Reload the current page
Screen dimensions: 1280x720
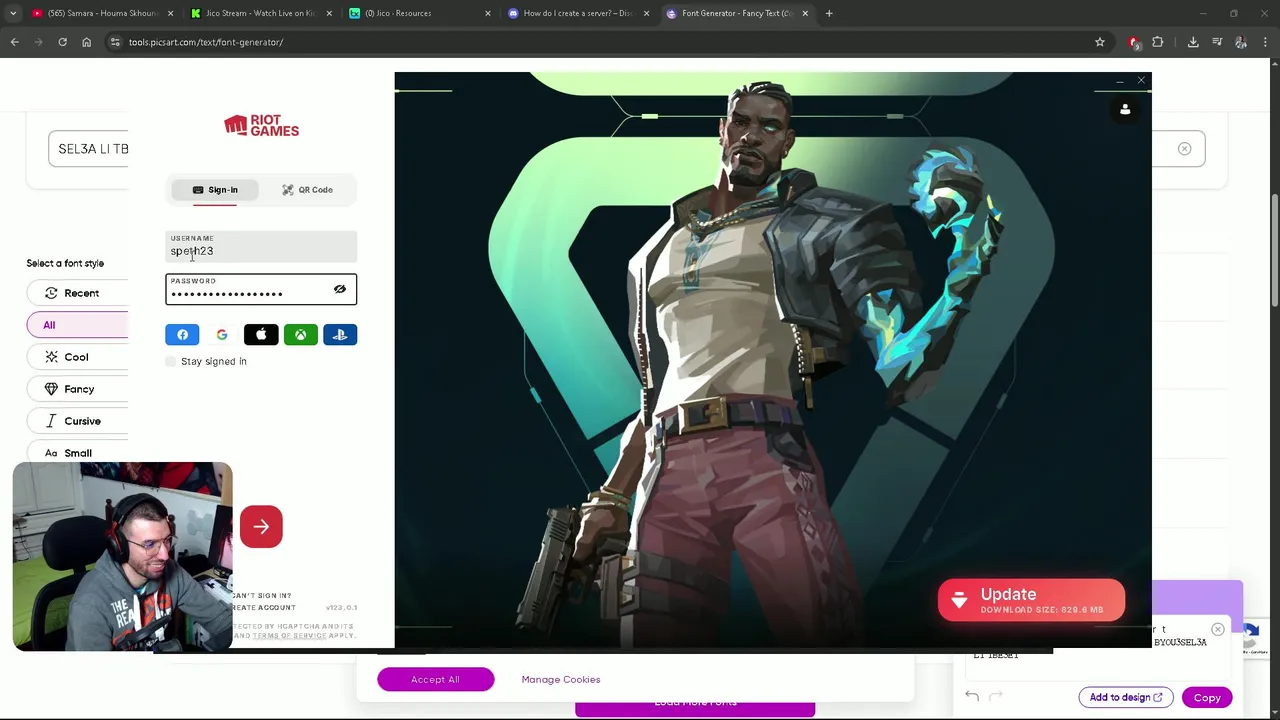[62, 42]
